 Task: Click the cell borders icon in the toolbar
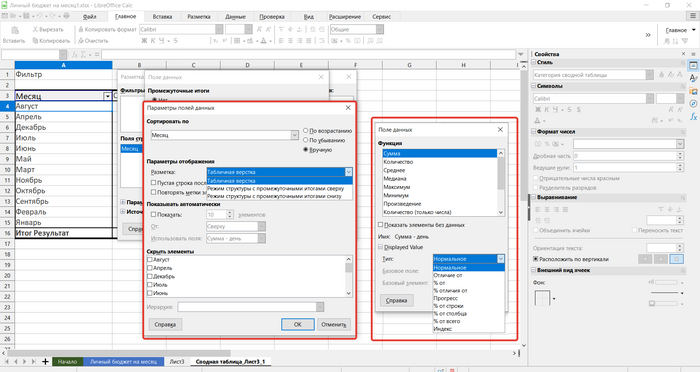coord(237,41)
